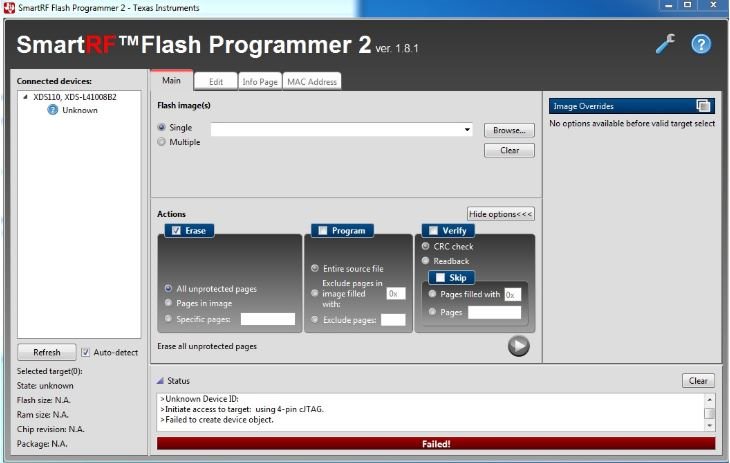This screenshot has width=730, height=463.
Task: Click the Image Overrides window icon
Action: point(703,106)
